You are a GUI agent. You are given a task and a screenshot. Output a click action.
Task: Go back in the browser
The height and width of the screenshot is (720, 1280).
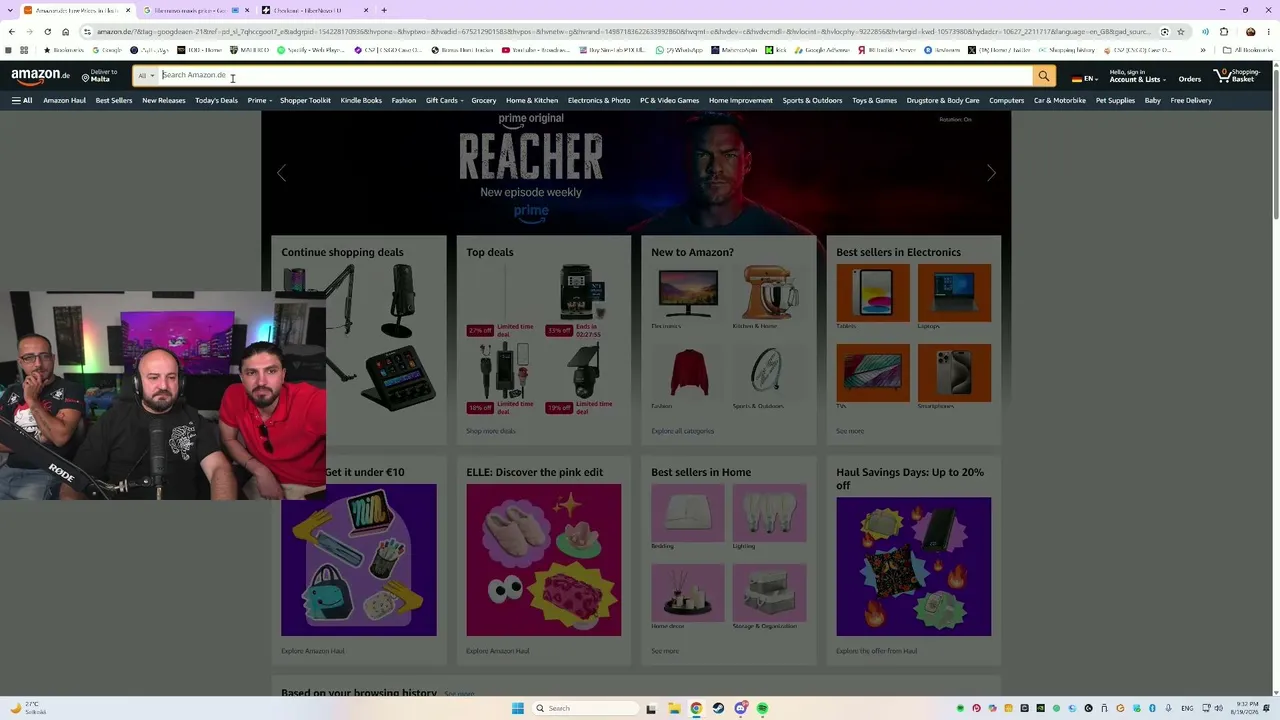11,32
